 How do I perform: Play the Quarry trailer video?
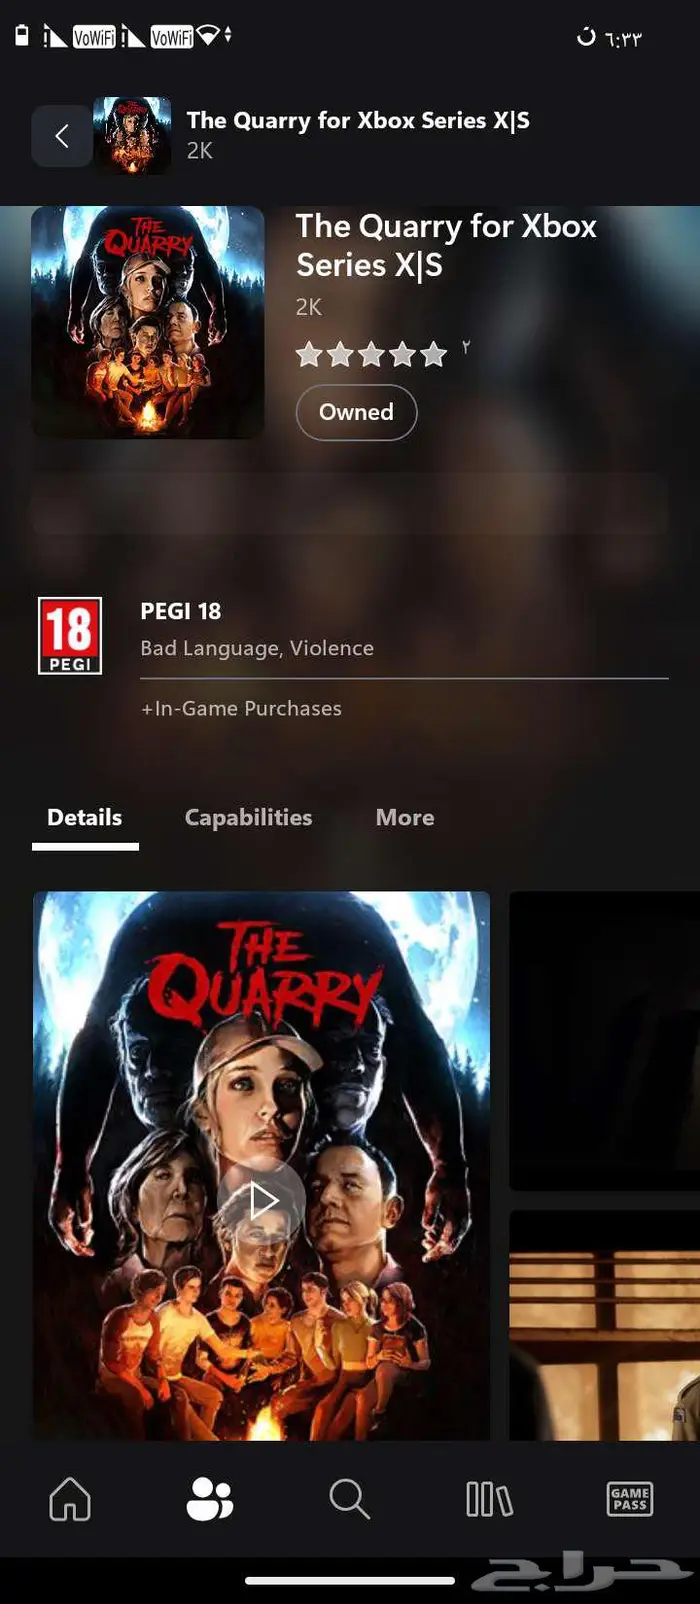[x=262, y=1200]
